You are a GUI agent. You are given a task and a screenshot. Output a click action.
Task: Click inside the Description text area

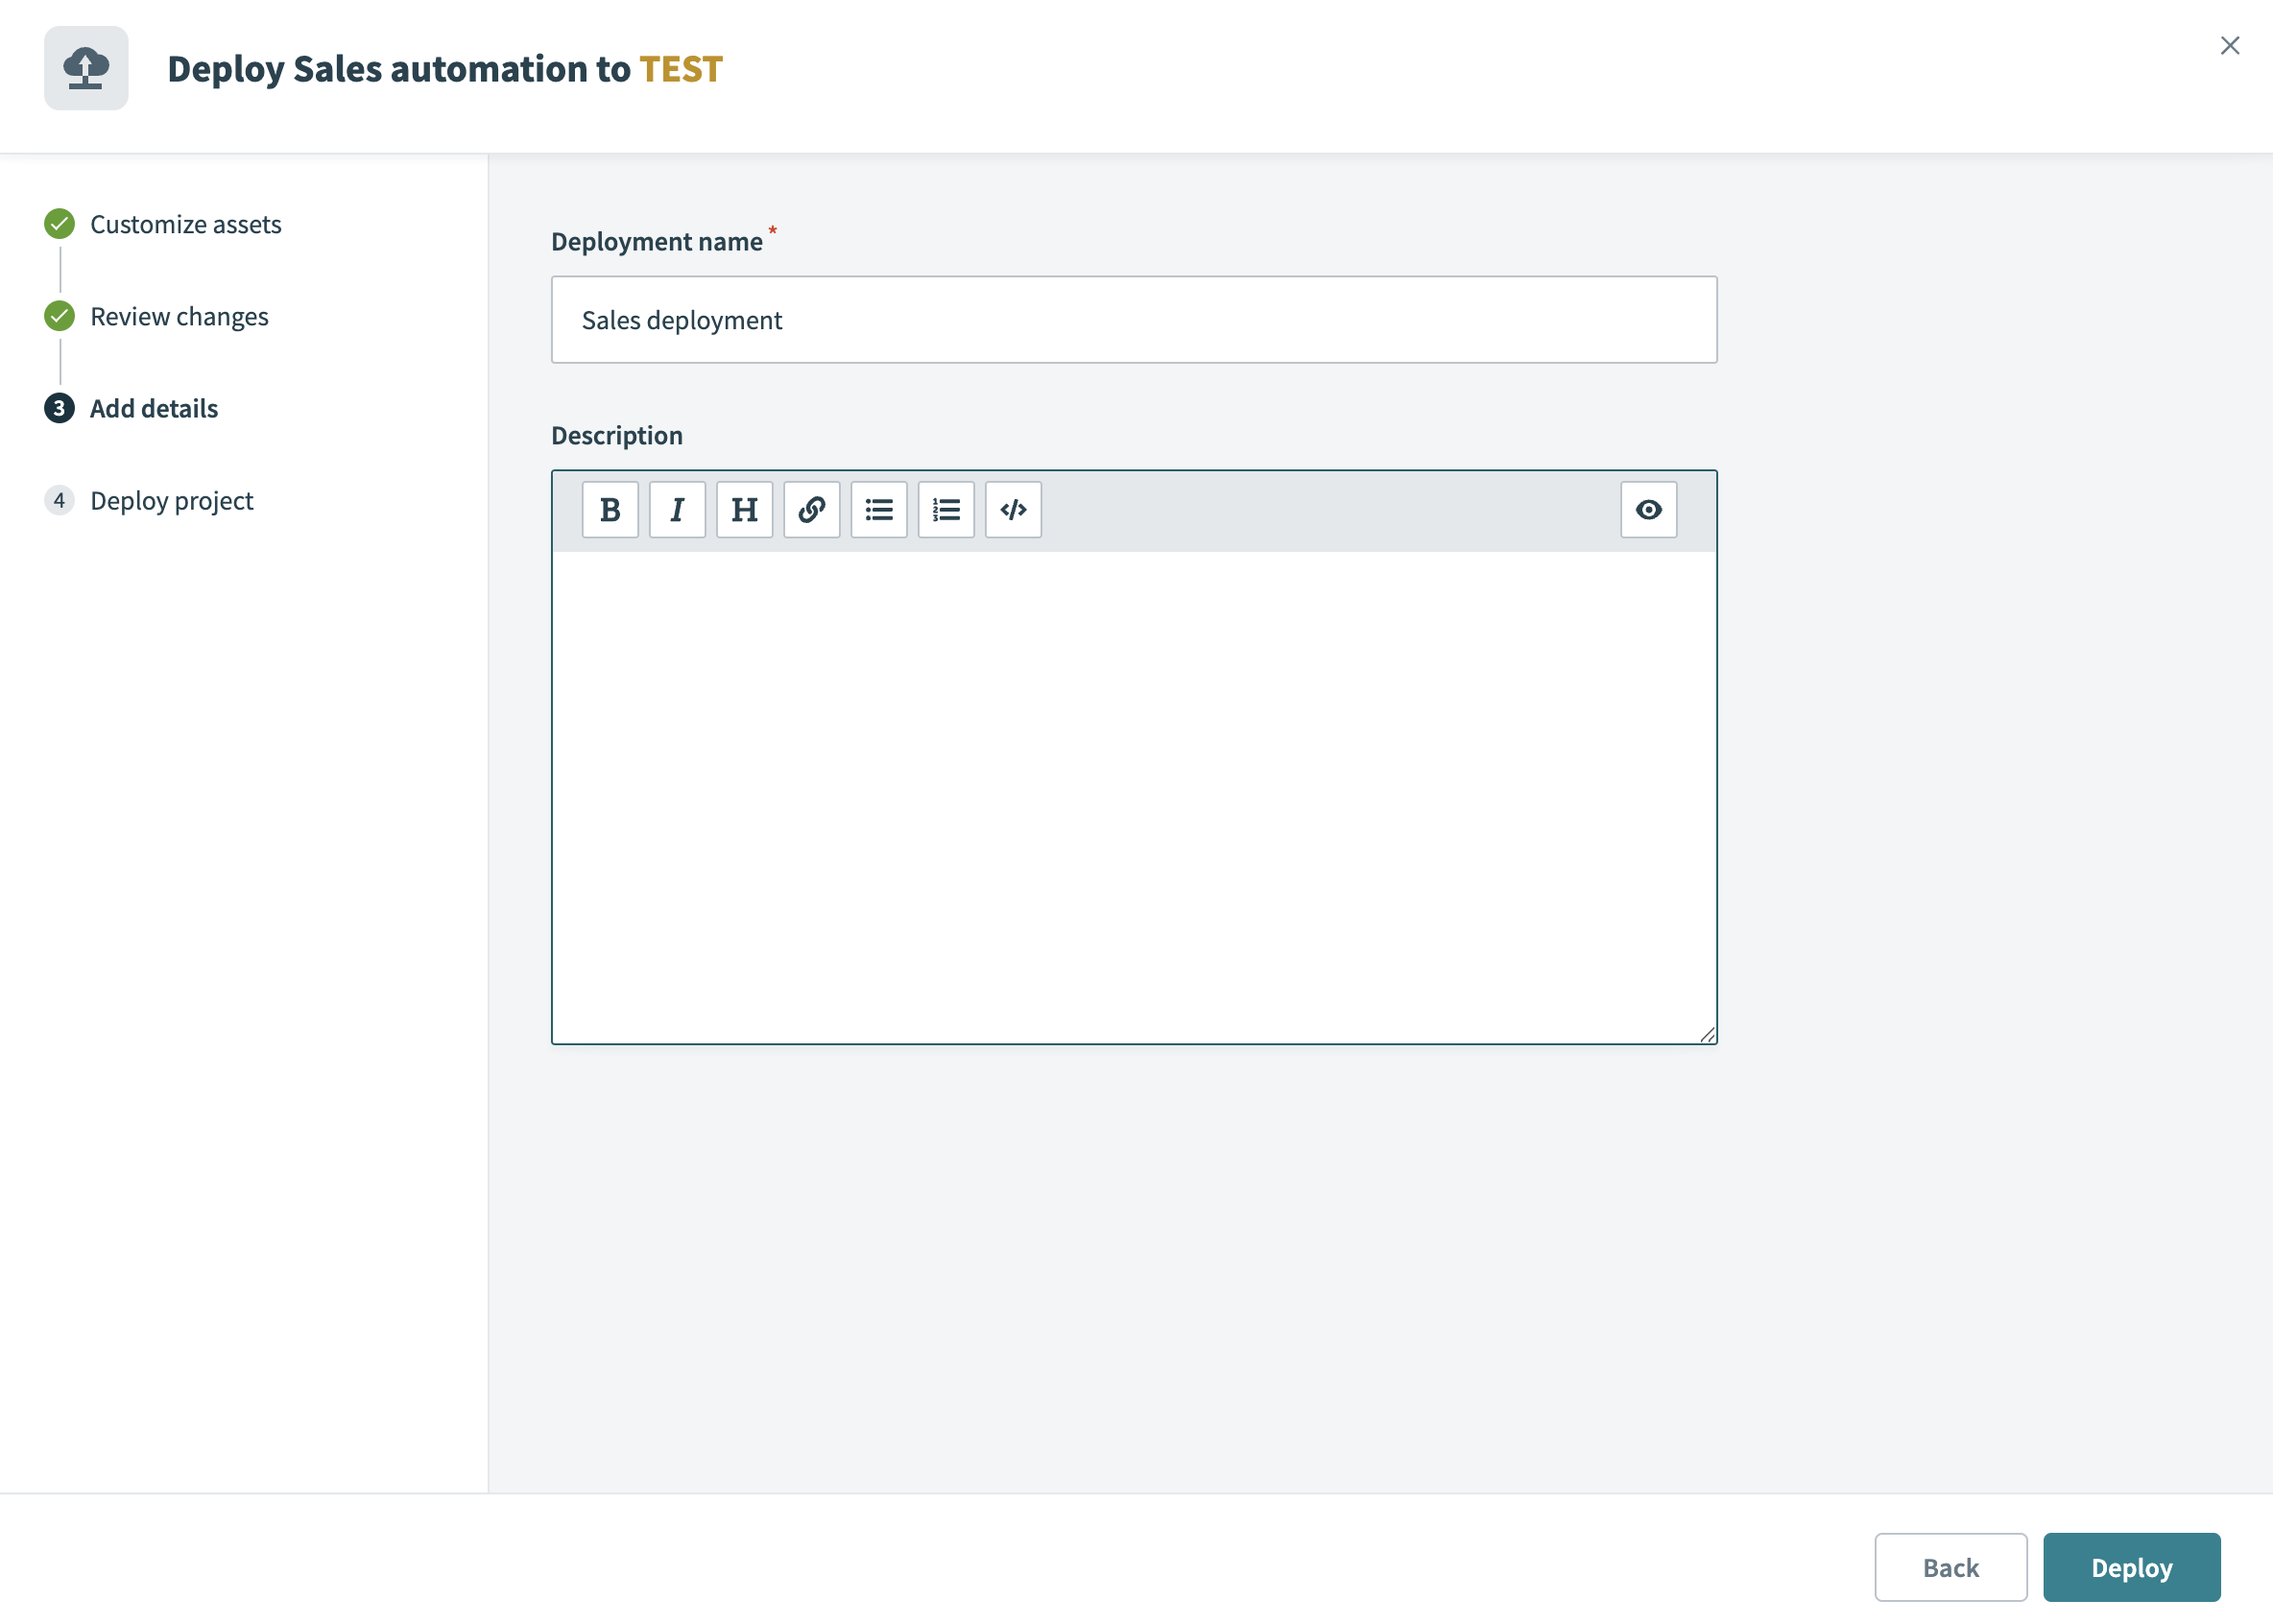click(x=1132, y=791)
